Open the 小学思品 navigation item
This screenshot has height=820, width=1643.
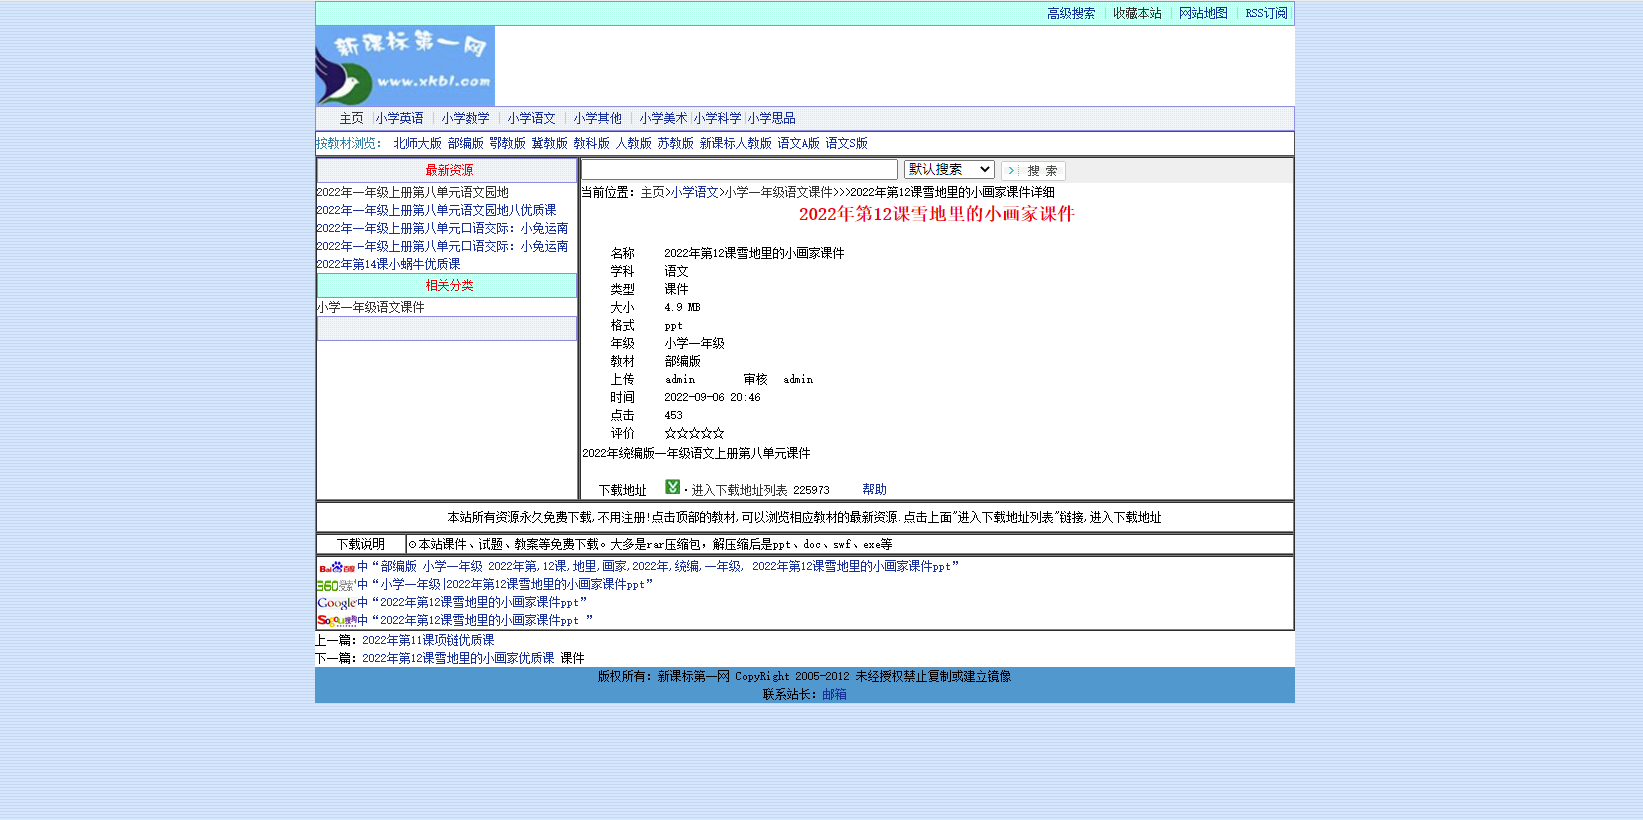772,118
